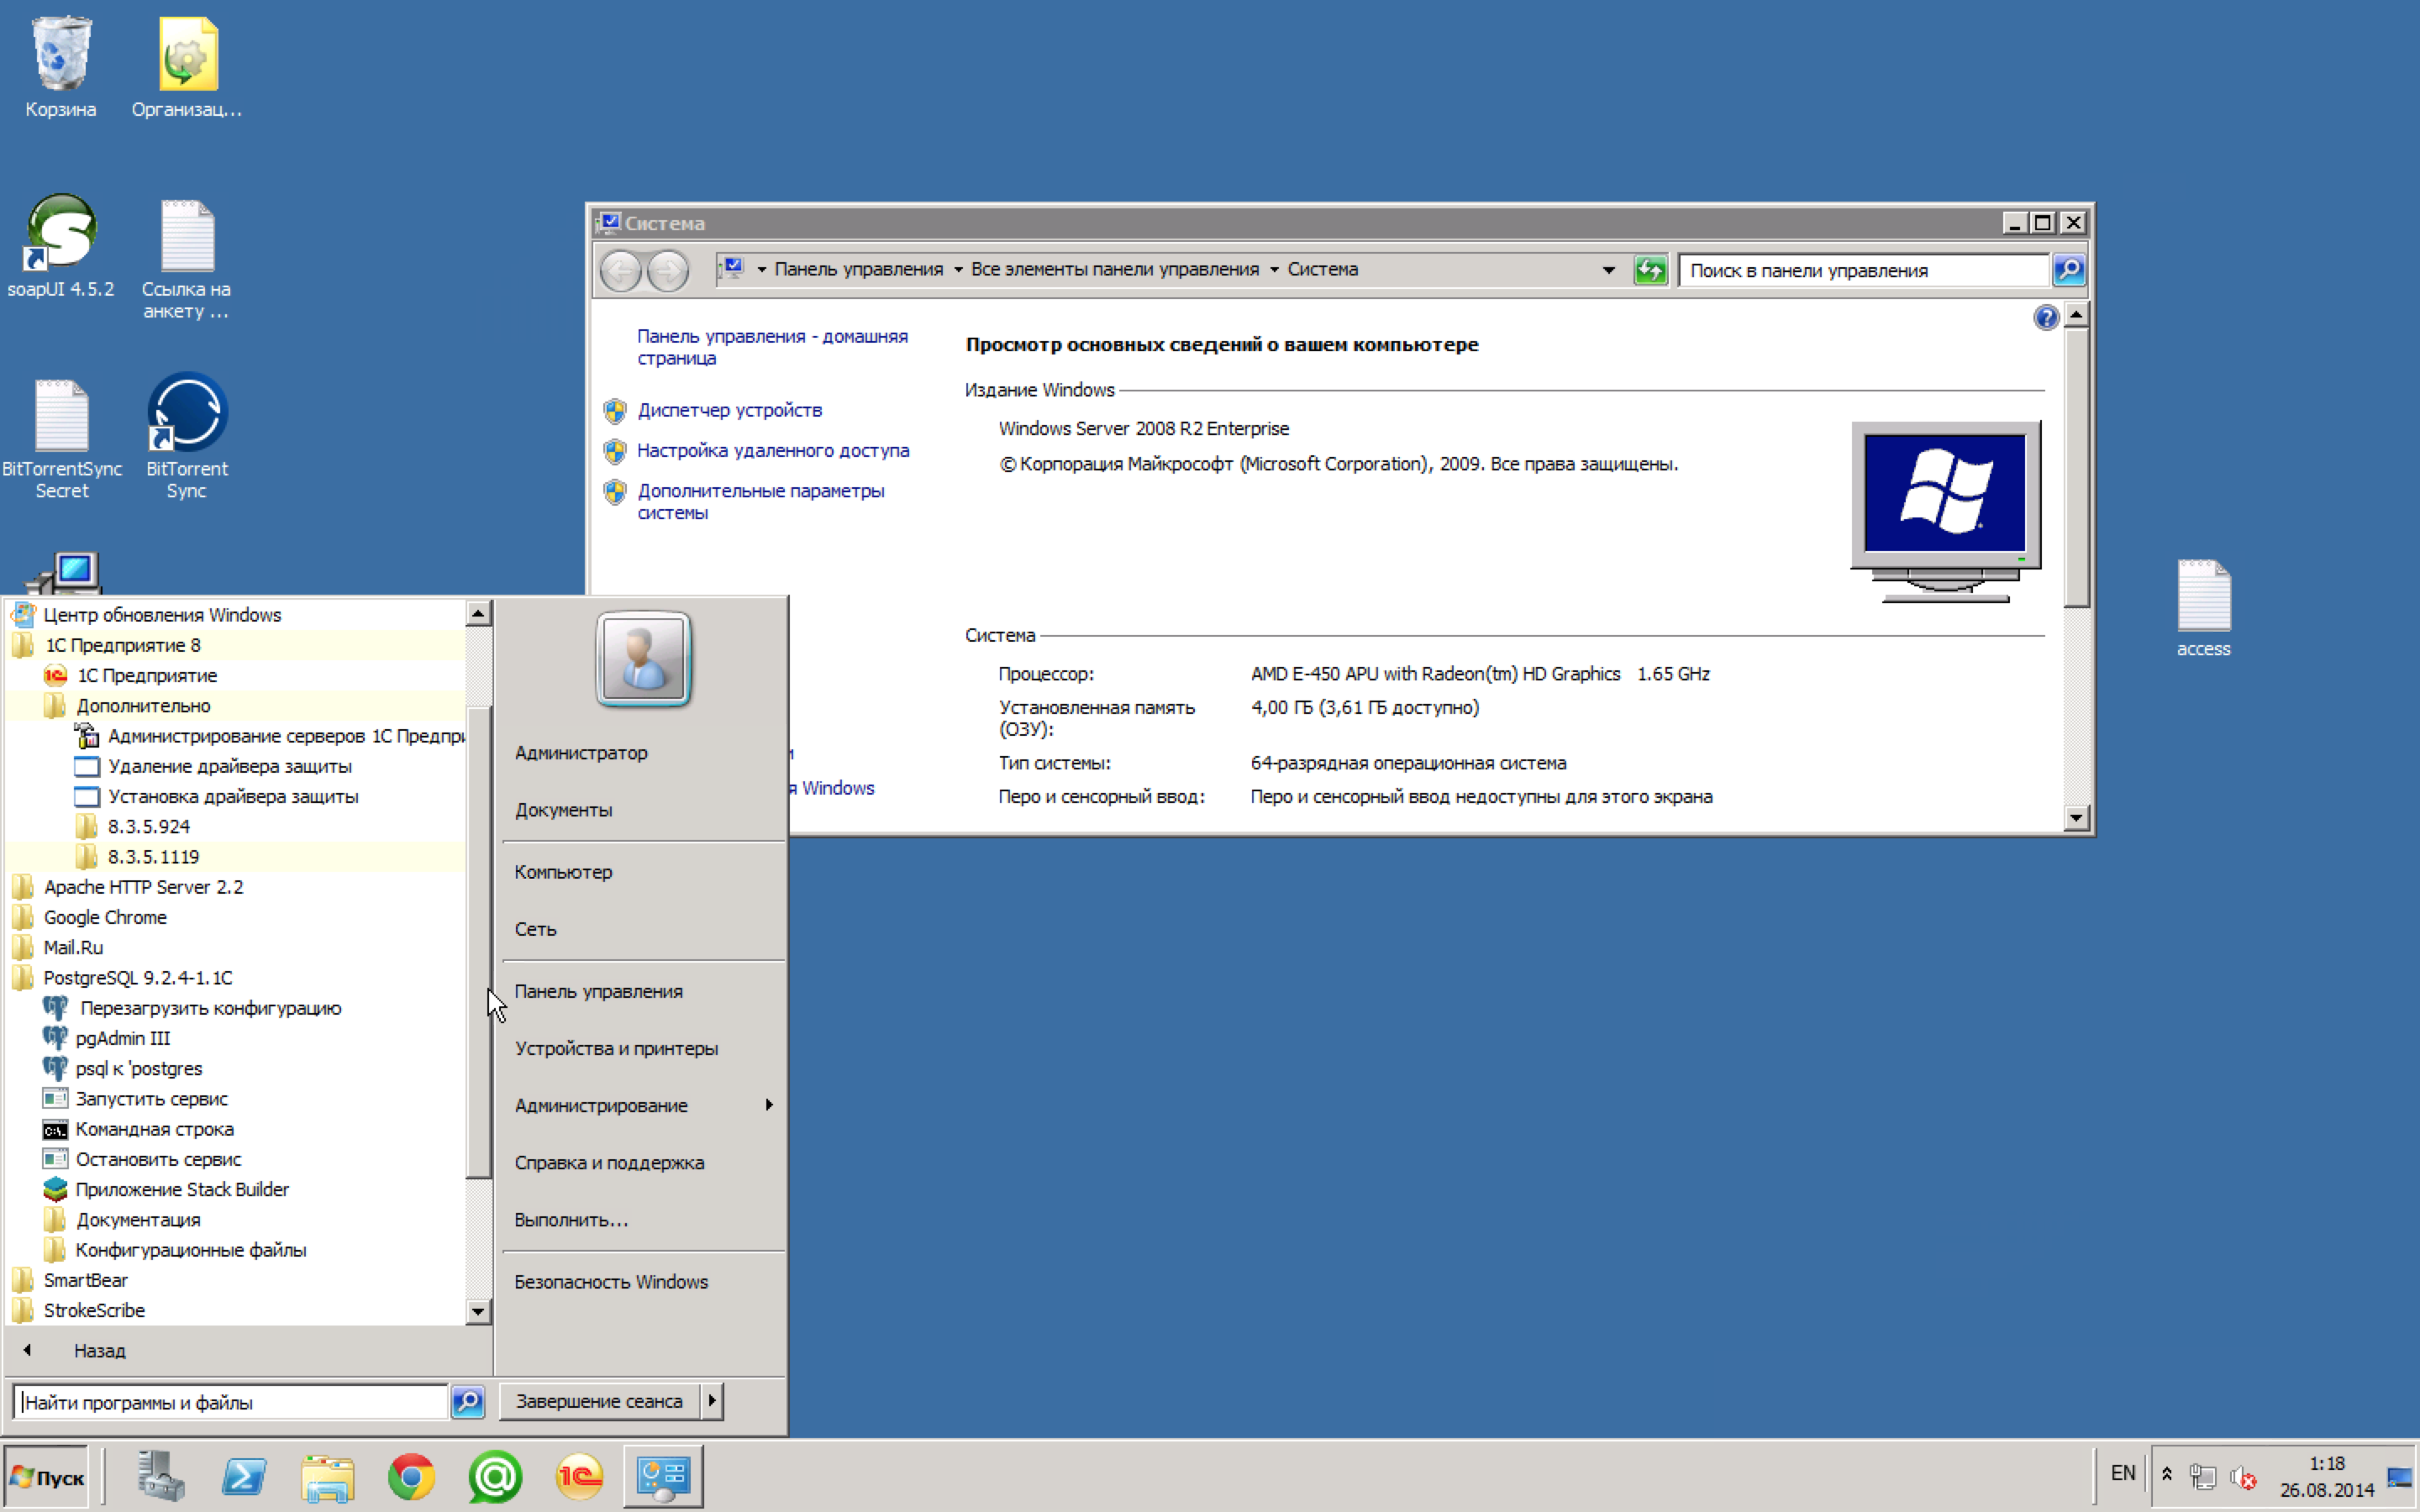Click the help question mark icon
Viewport: 2420px width, 1512px height.
tap(2045, 318)
